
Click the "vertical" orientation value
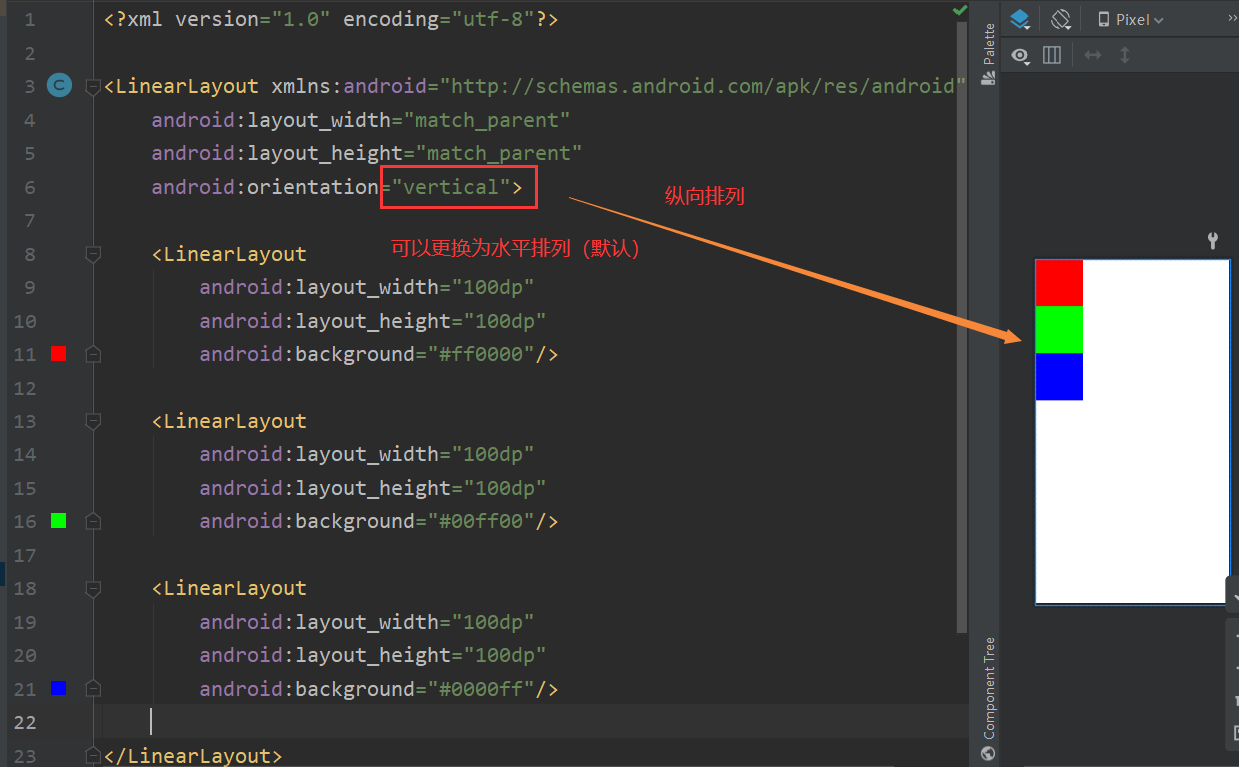451,187
